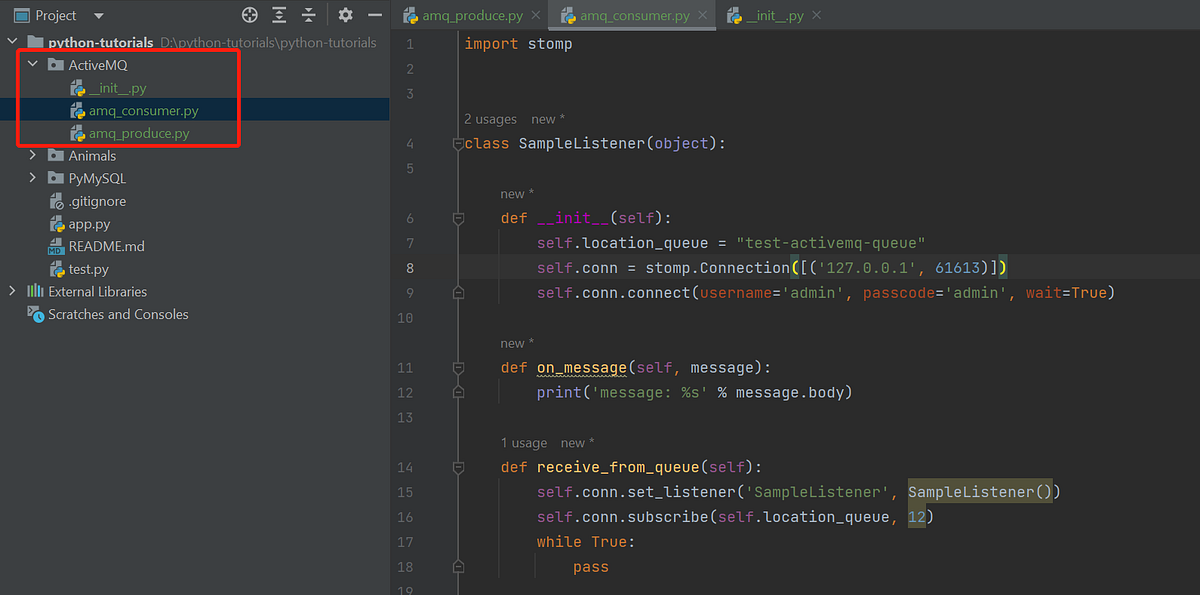This screenshot has height=595, width=1200.
Task: Collapse the ActiveMQ folder chevron
Action: 32,63
